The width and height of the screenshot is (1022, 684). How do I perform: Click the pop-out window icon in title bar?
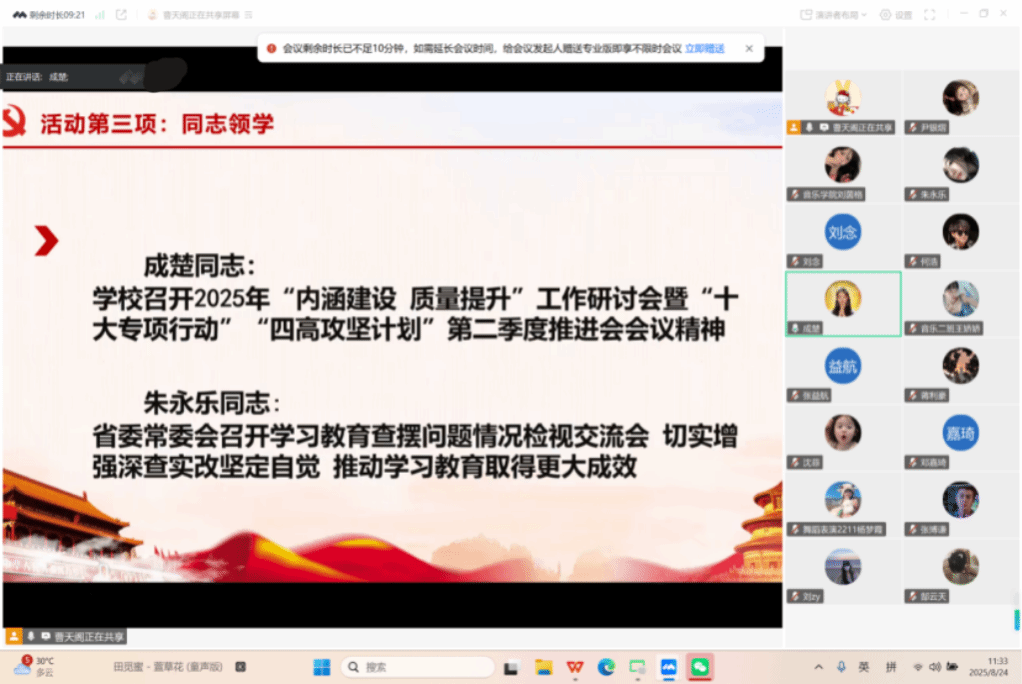point(121,15)
